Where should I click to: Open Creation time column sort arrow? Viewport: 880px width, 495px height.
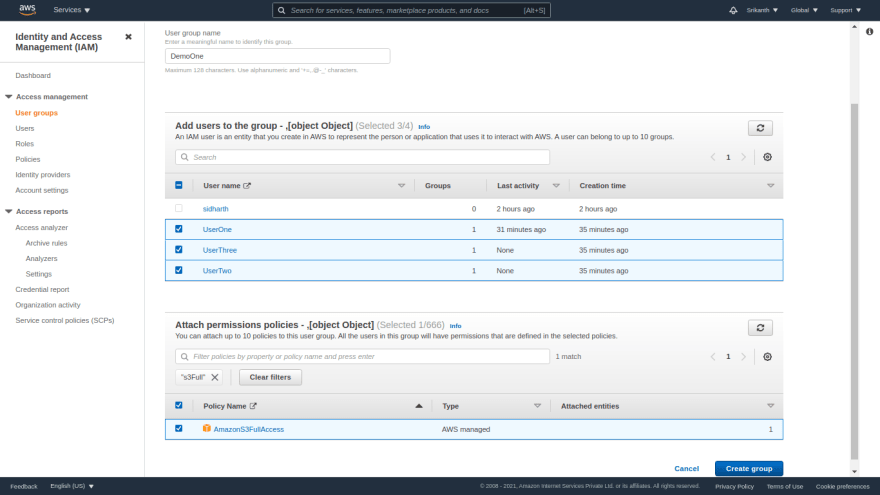[x=771, y=186]
